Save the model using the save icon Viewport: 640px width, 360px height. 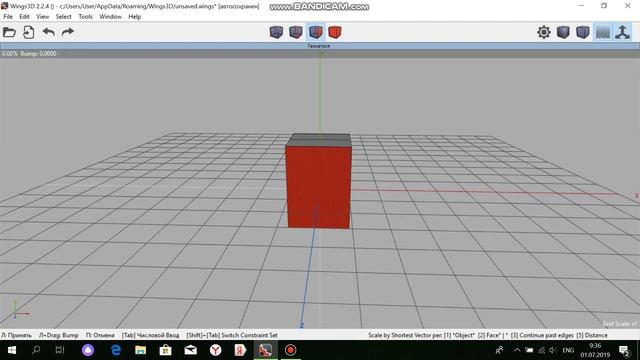coord(29,32)
